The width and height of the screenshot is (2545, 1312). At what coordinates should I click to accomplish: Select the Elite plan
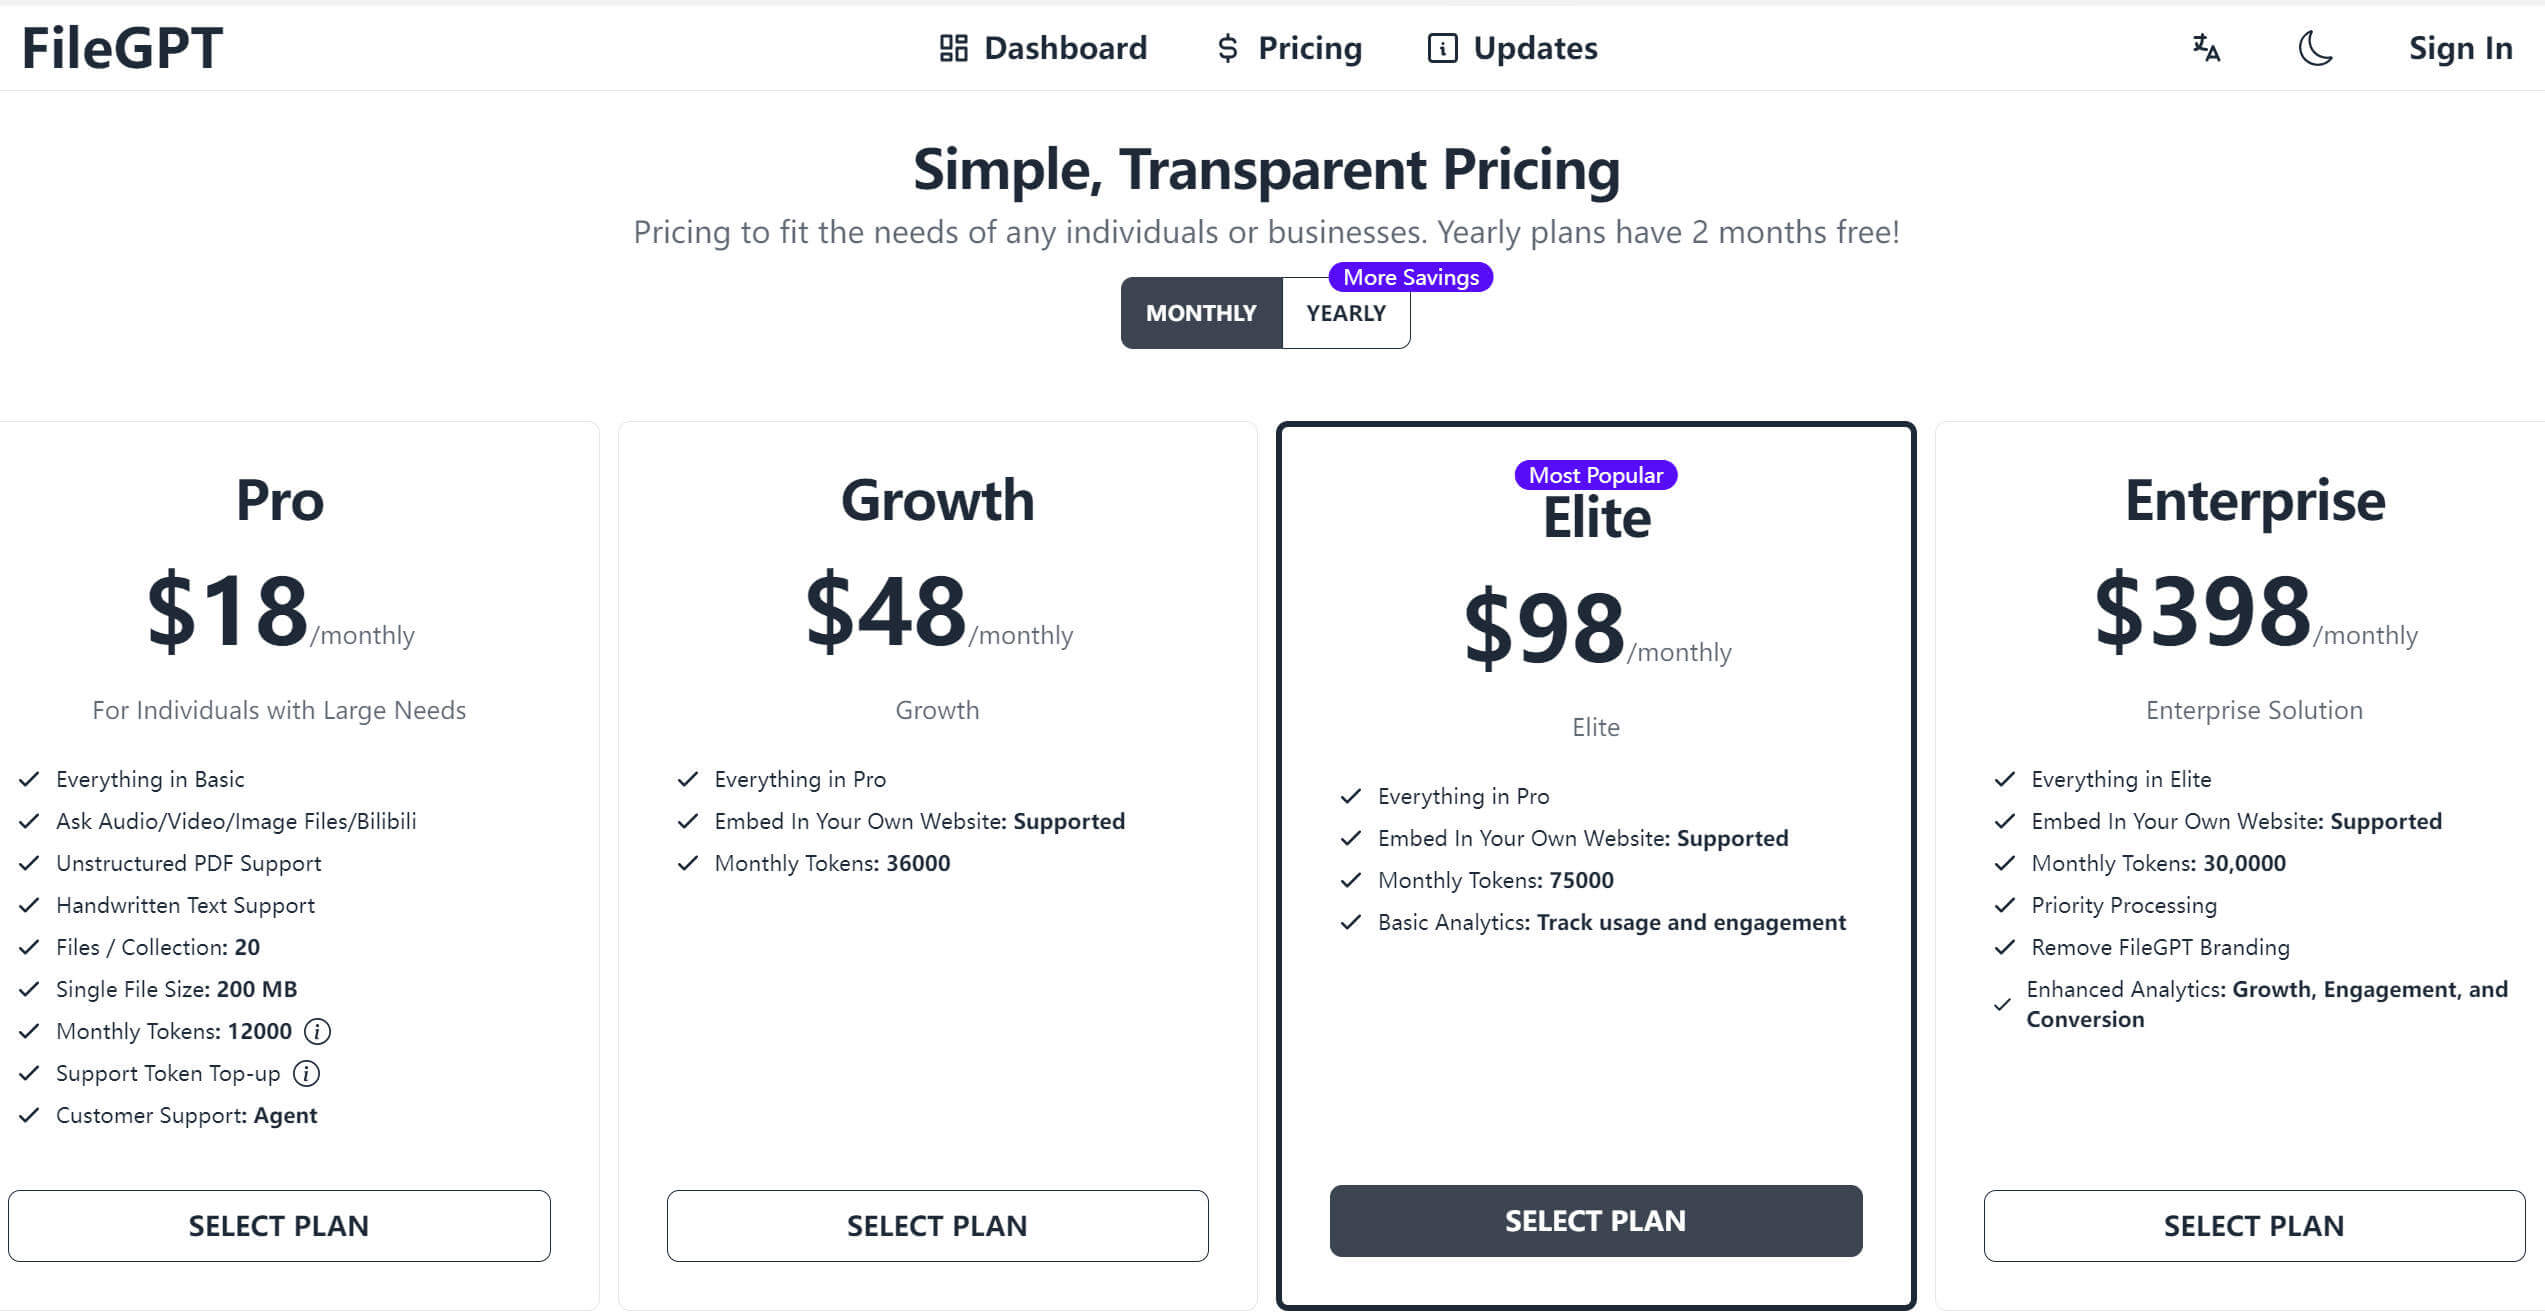[x=1595, y=1220]
